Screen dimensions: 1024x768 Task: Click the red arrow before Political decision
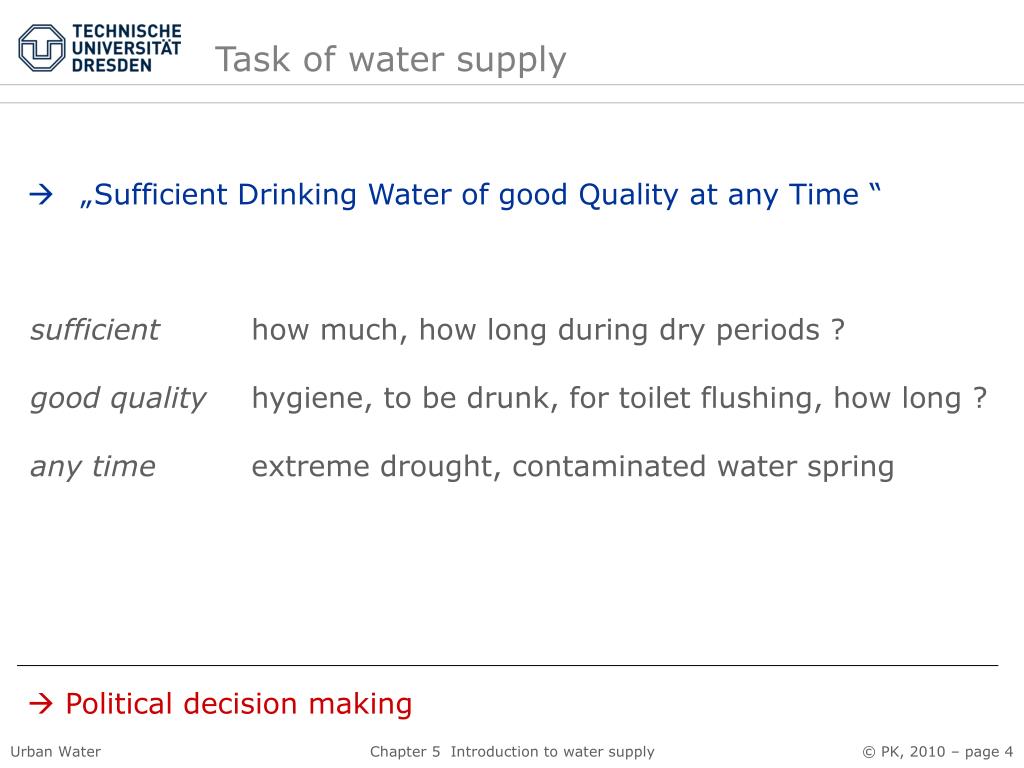coord(40,703)
